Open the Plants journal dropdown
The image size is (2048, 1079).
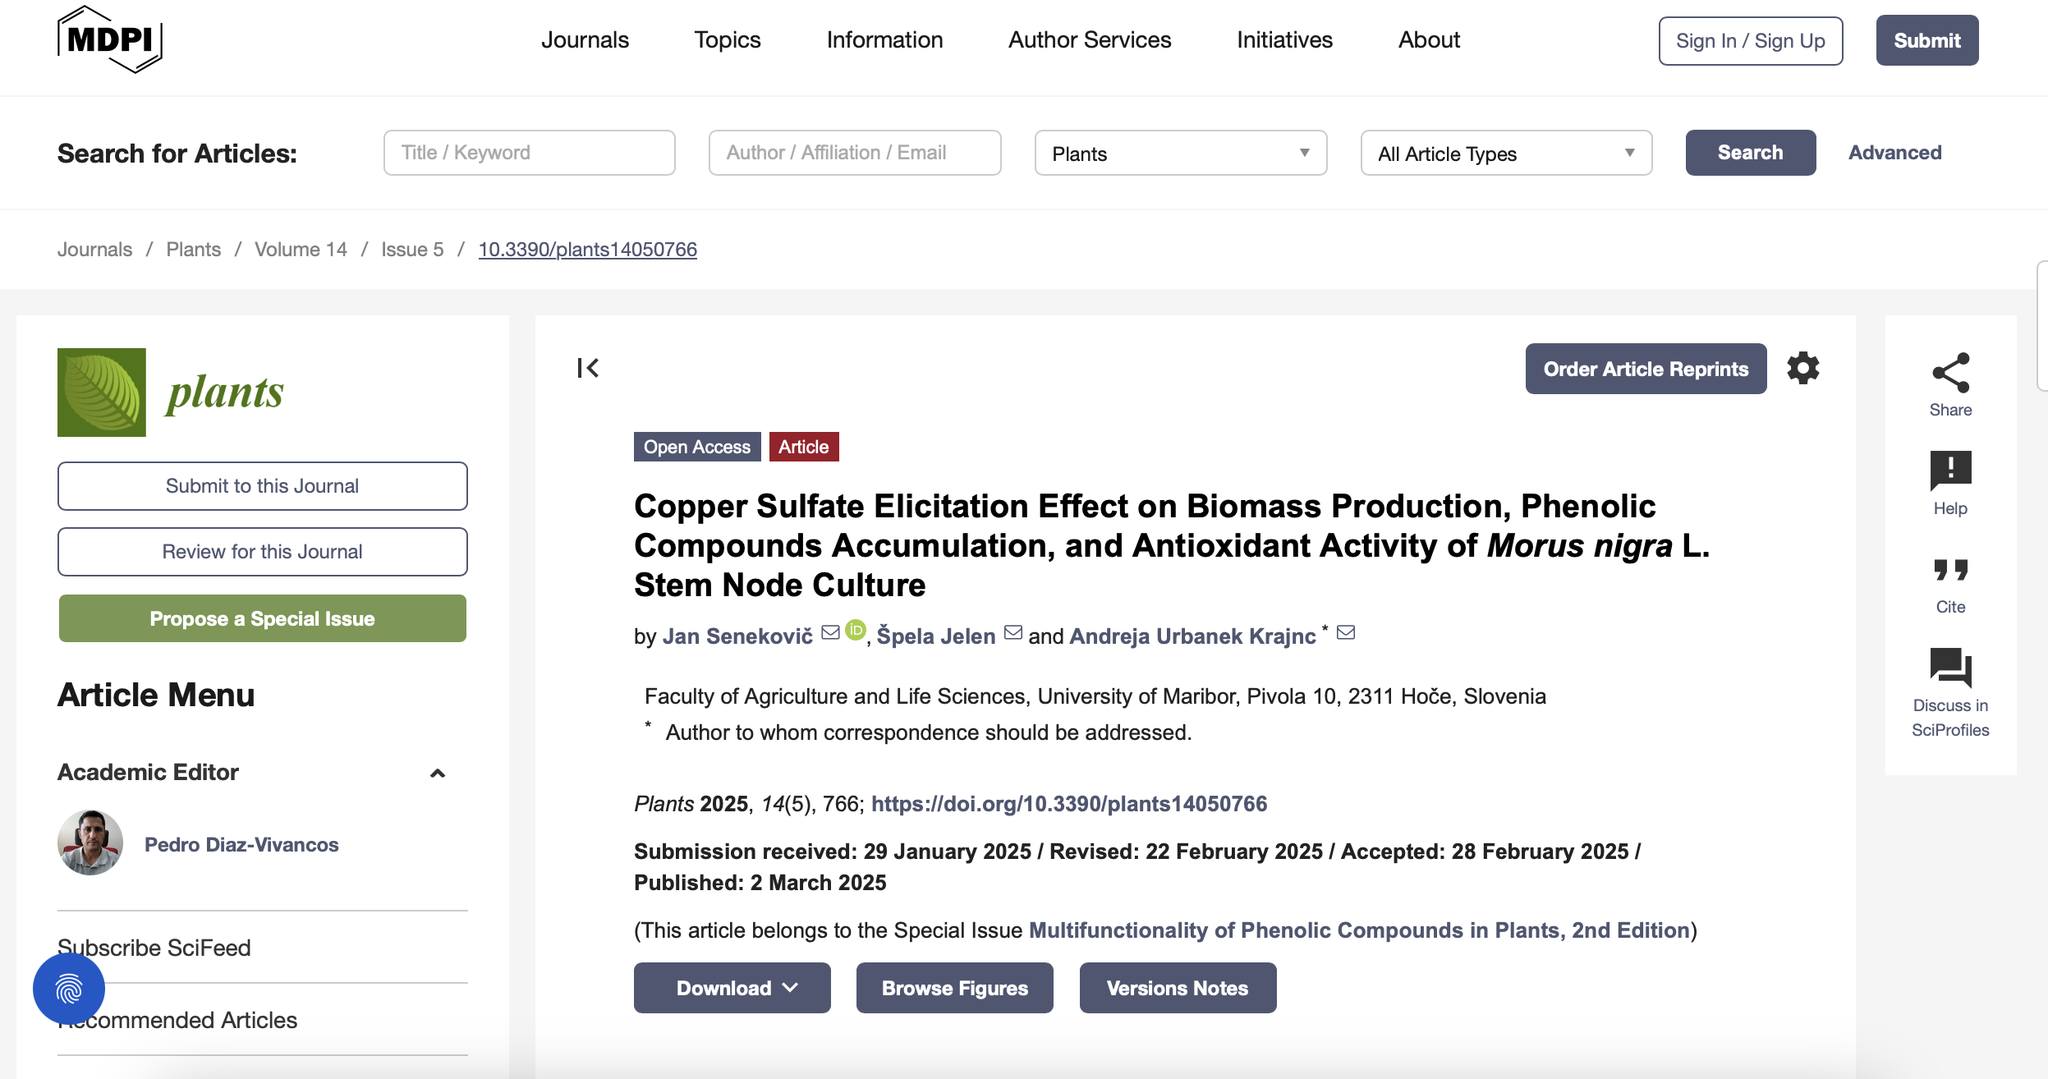[x=1181, y=153]
